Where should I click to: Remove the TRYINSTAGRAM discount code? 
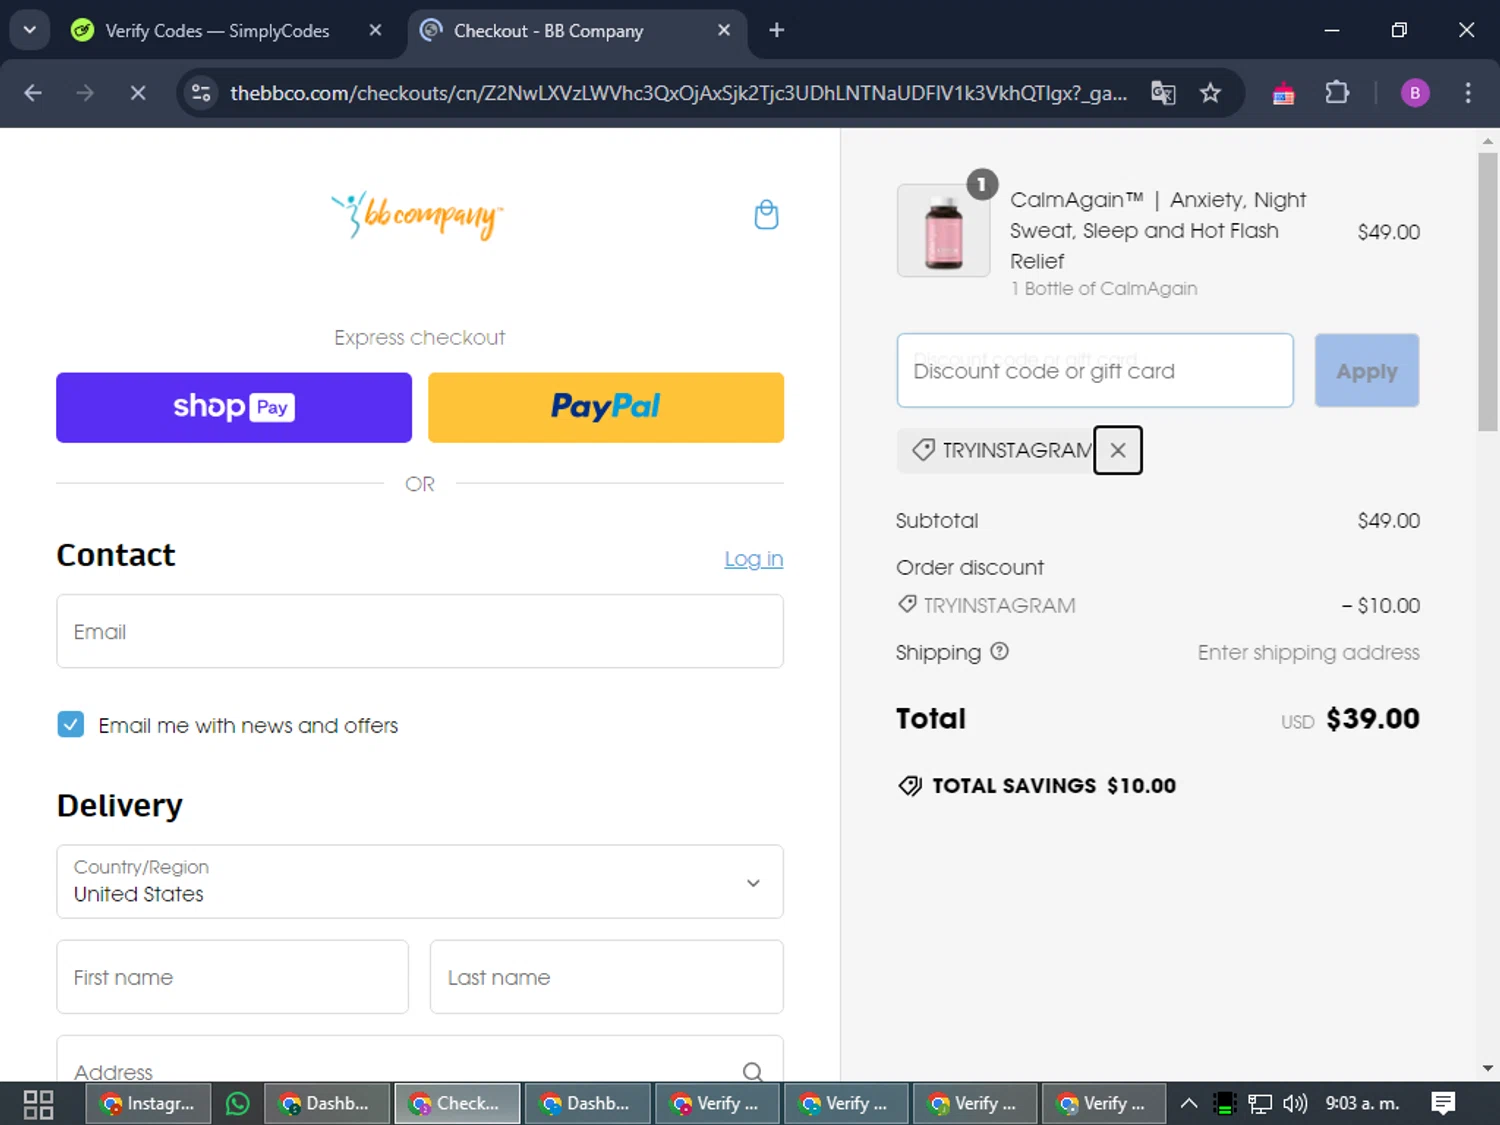(x=1118, y=450)
